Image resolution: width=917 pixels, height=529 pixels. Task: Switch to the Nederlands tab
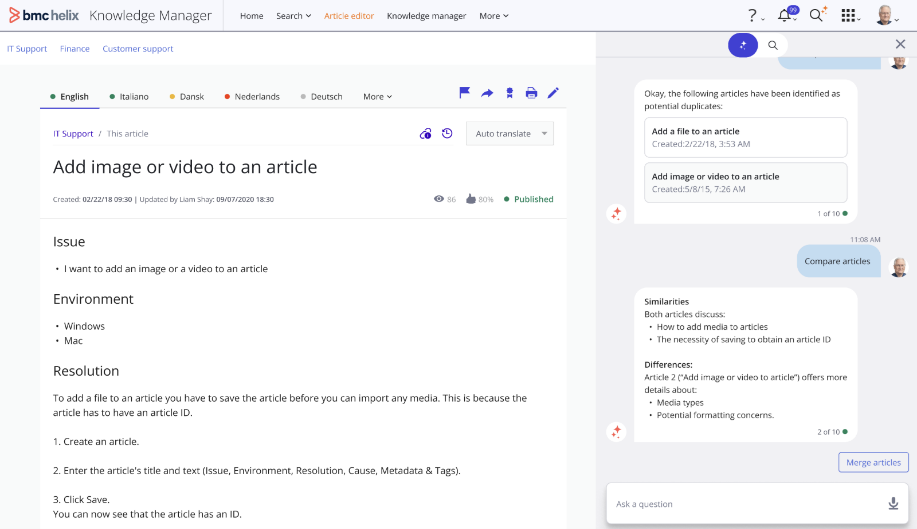tap(252, 96)
